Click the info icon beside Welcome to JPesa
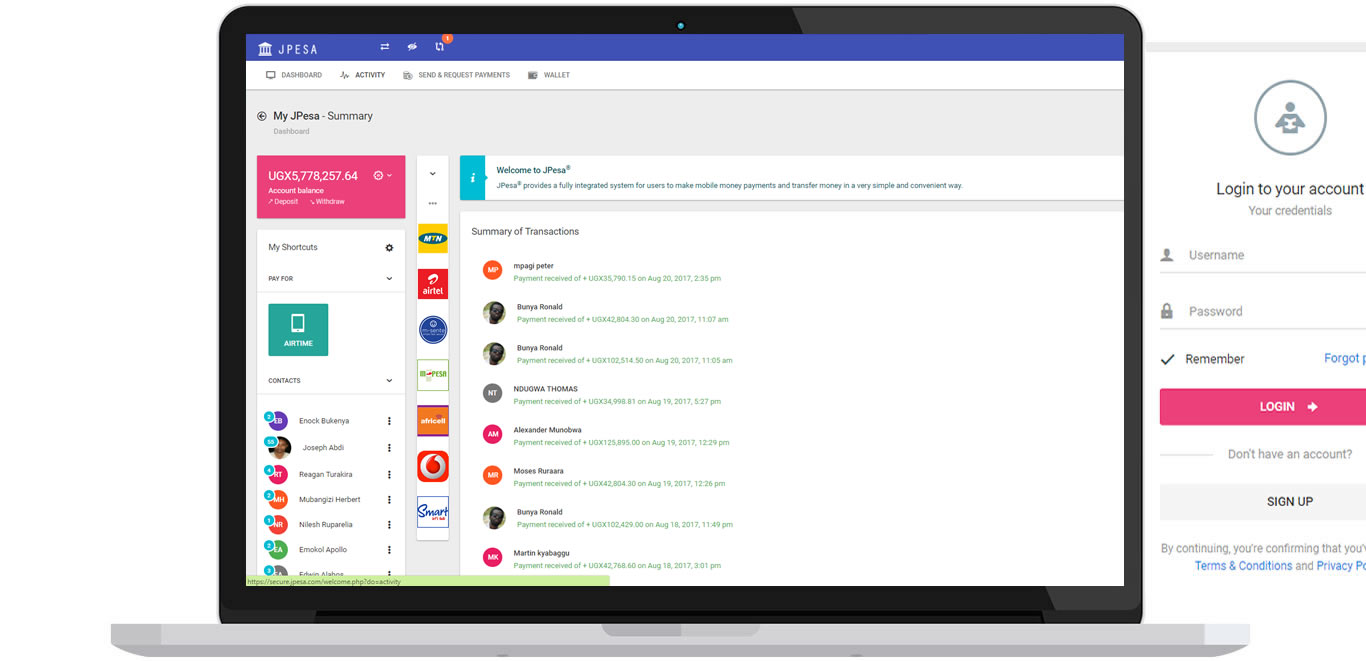This screenshot has width=1366, height=661. click(x=472, y=178)
